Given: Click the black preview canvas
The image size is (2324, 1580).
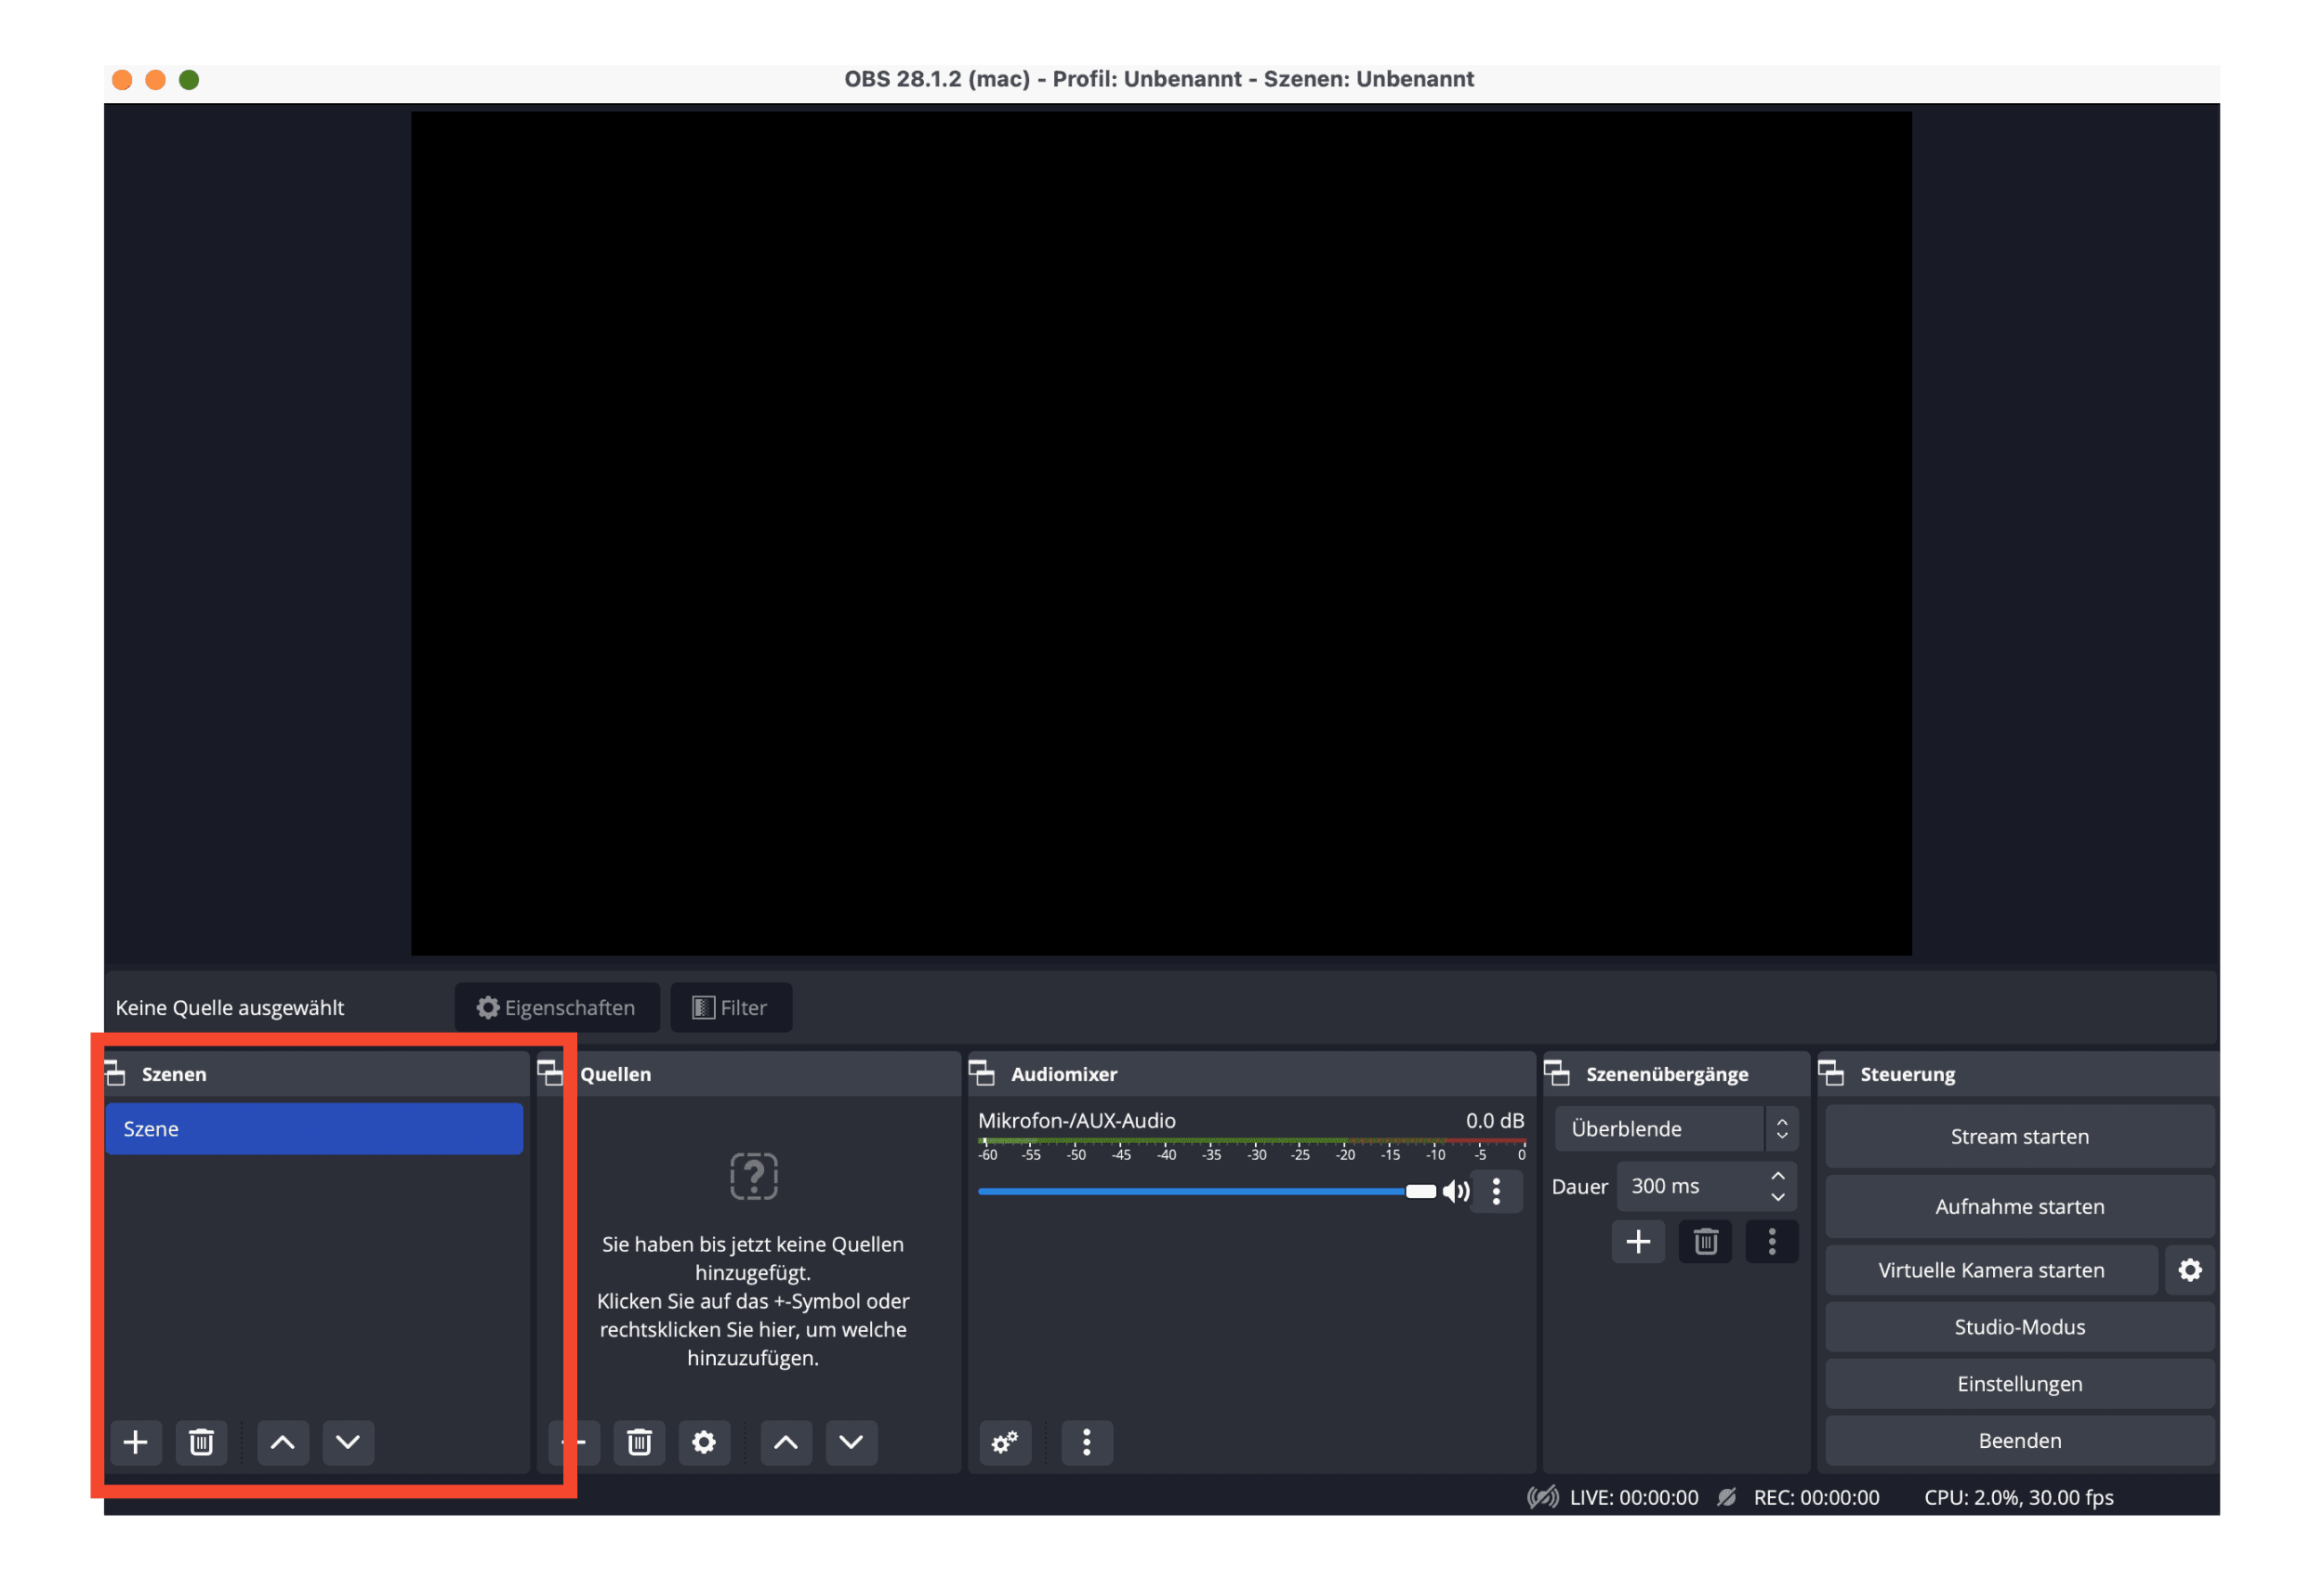Looking at the screenshot, I should coord(1161,533).
